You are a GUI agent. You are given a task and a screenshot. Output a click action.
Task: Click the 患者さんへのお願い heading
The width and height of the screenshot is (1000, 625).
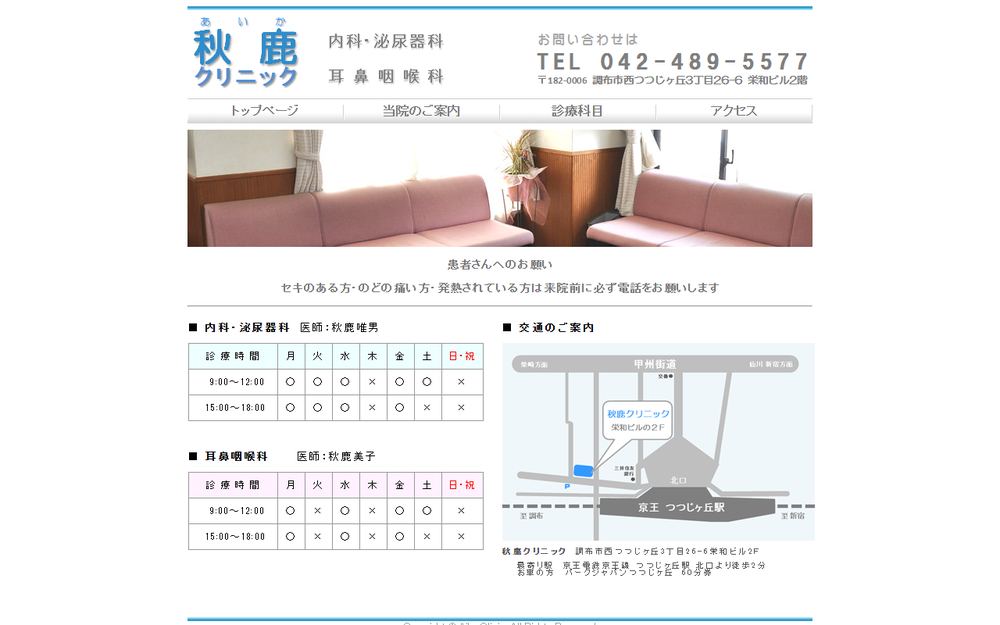pos(500,264)
